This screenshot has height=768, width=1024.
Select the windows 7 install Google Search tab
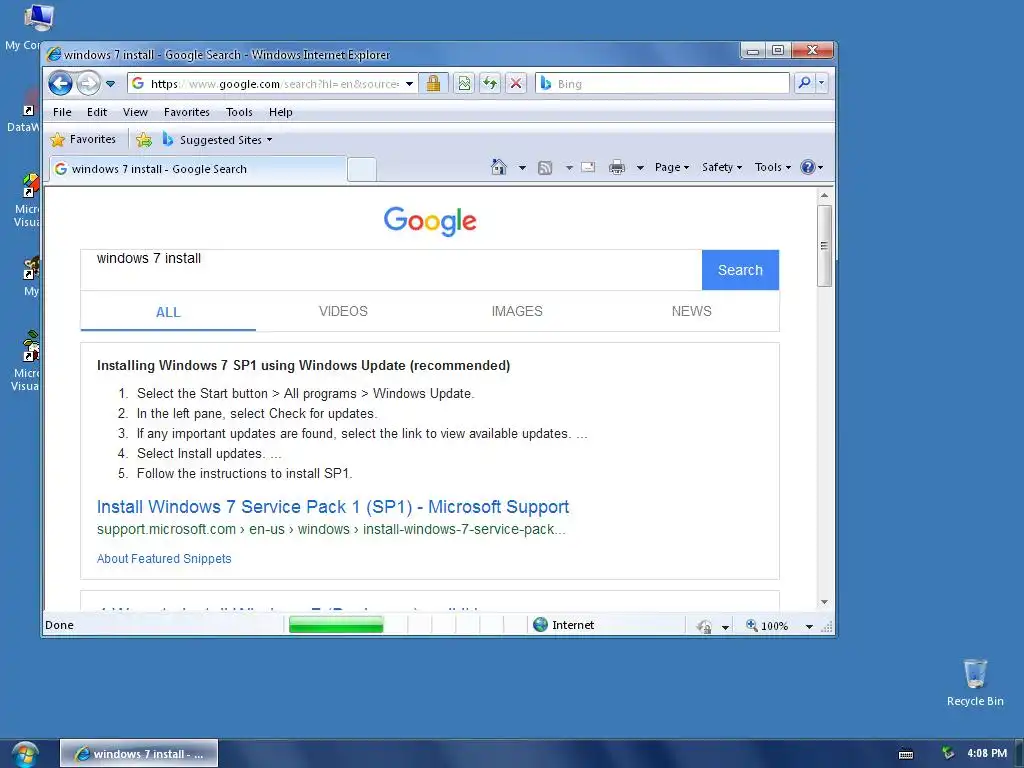[197, 169]
